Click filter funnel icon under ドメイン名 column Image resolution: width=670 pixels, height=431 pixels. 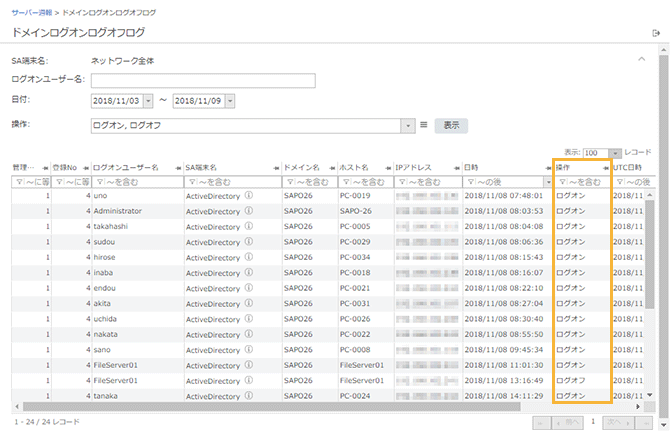point(292,182)
